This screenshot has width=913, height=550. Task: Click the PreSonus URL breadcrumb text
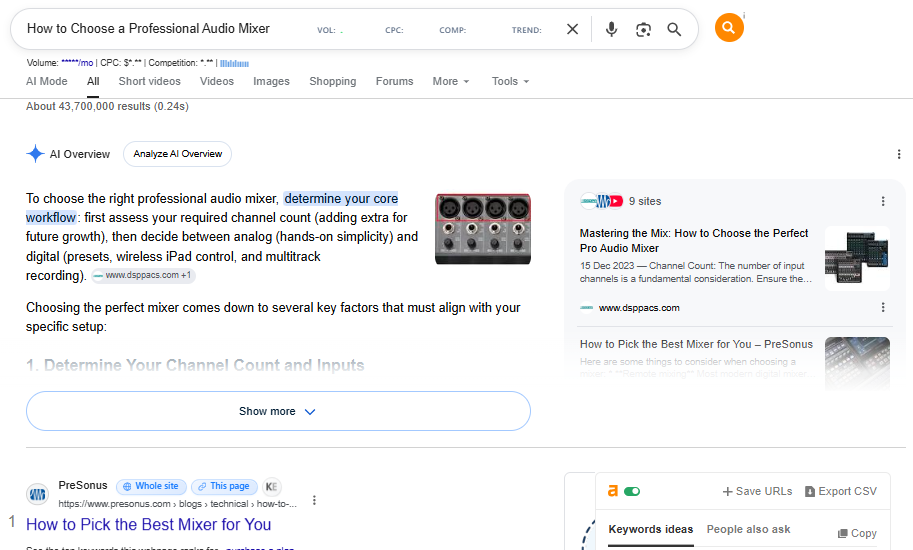(x=178, y=504)
